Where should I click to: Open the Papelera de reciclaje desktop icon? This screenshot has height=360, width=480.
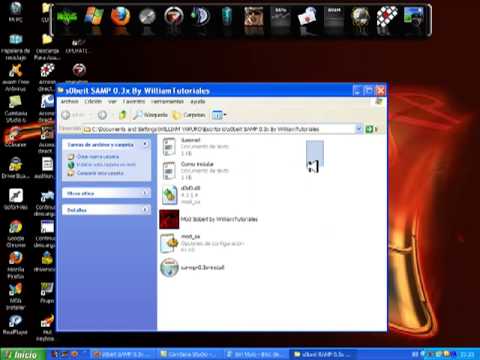click(15, 47)
